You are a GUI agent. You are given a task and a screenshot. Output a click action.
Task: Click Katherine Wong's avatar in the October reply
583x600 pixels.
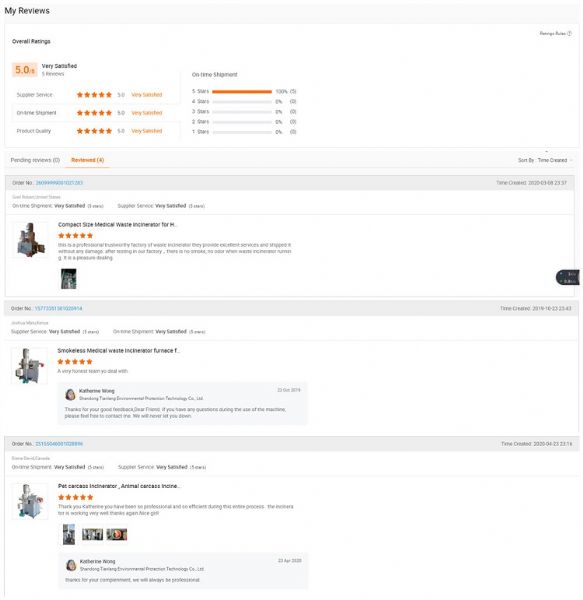click(x=70, y=395)
